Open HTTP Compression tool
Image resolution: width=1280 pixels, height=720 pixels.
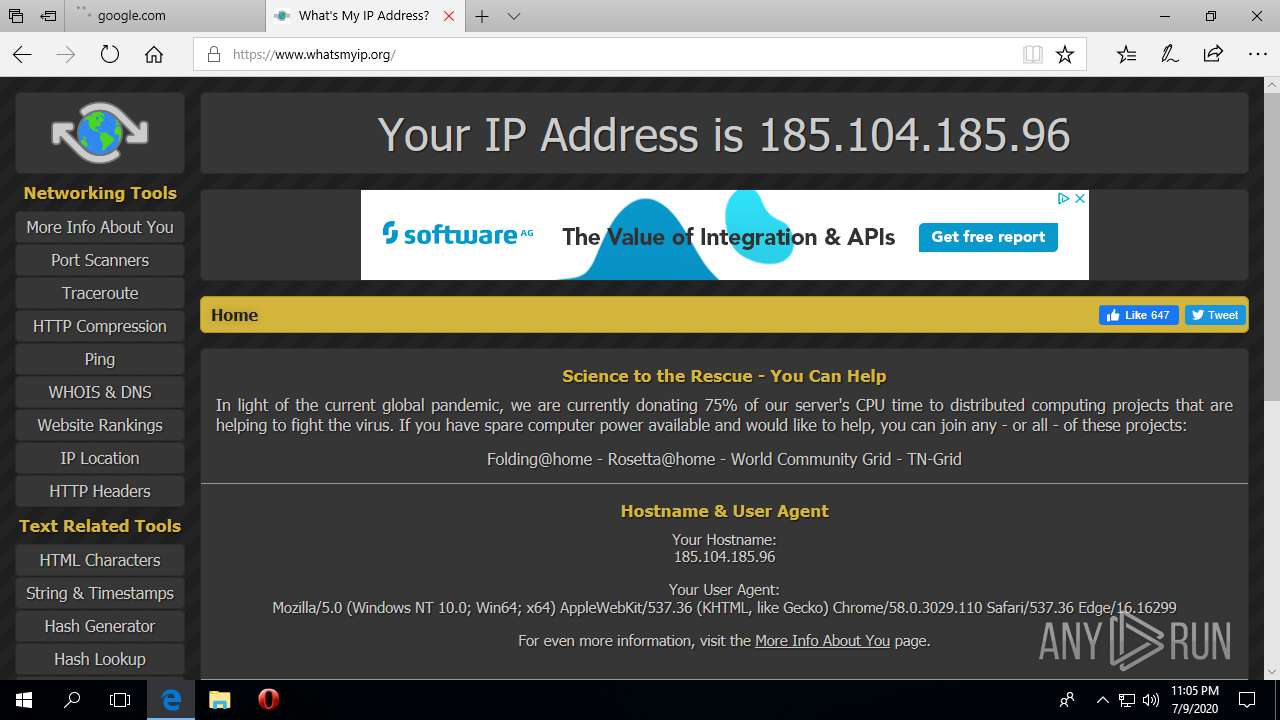point(100,326)
